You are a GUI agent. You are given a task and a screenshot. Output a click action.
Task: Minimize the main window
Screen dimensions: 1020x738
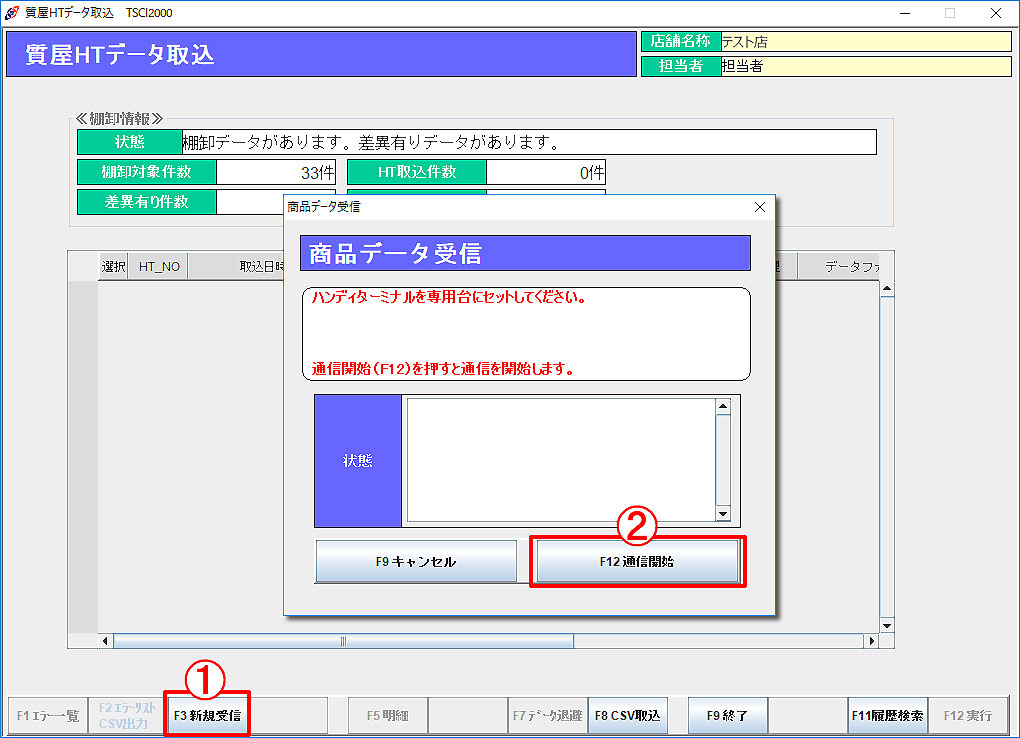(x=905, y=13)
